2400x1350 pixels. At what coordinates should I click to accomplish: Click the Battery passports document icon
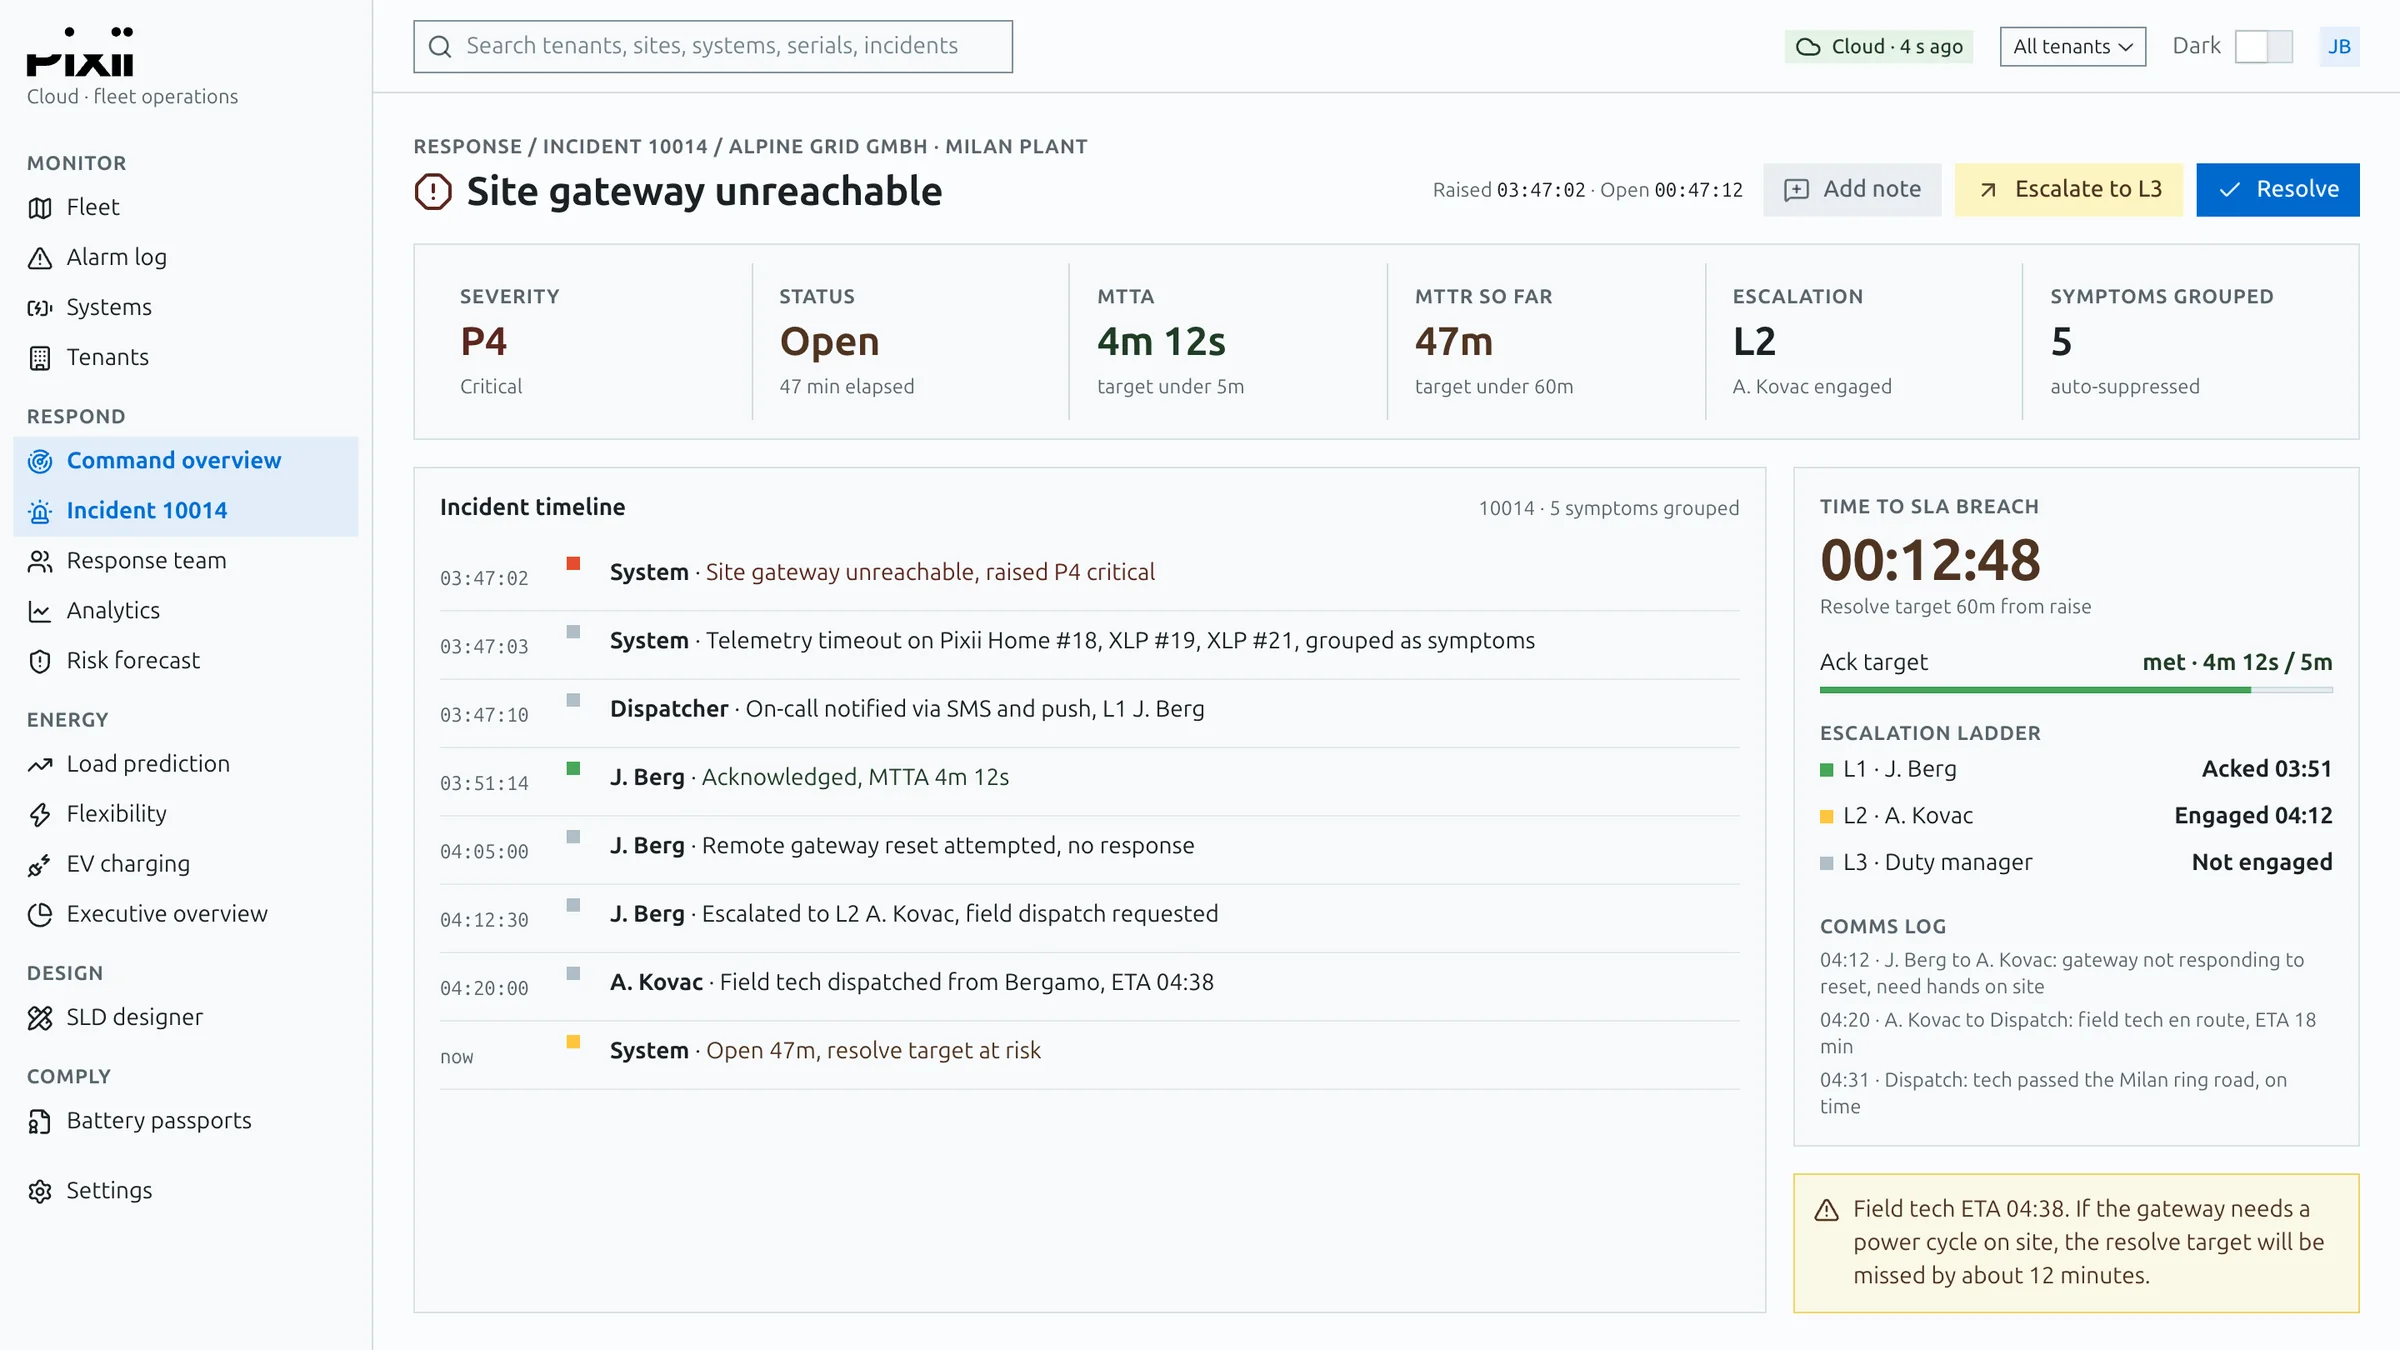coord(40,1121)
